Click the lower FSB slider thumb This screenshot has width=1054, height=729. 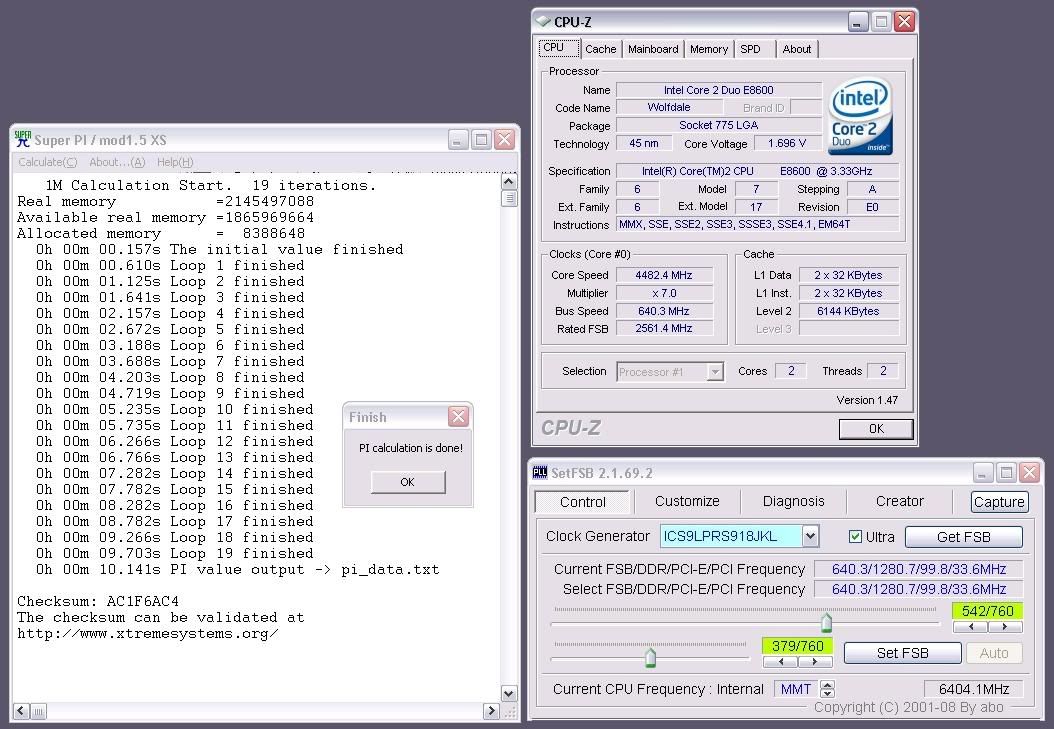point(650,656)
